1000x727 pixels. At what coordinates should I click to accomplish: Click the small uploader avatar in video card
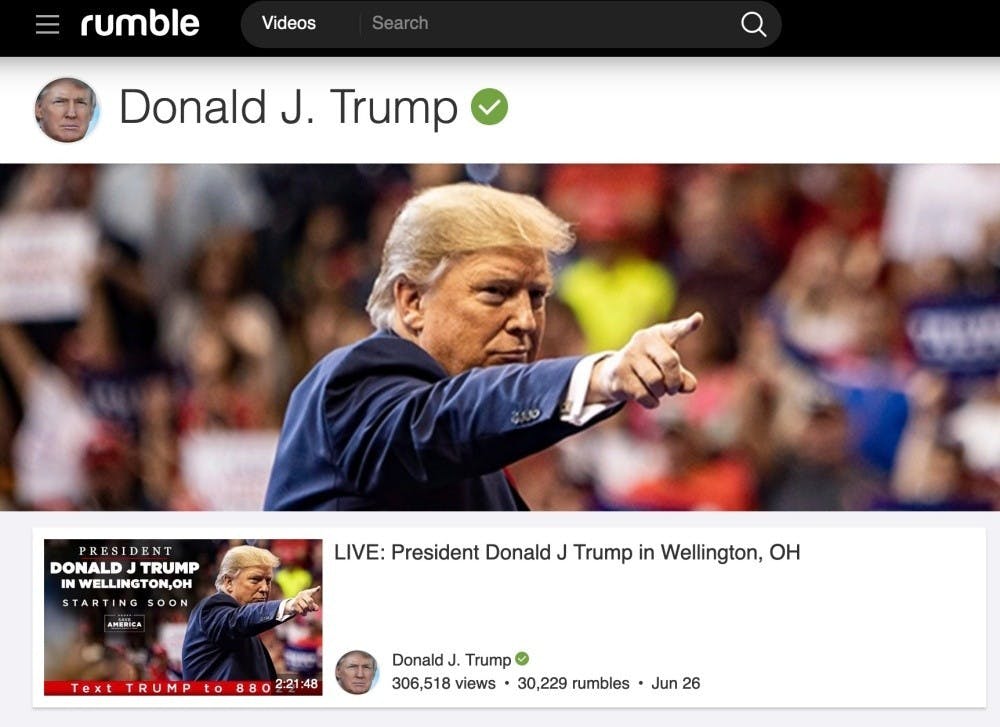357,672
